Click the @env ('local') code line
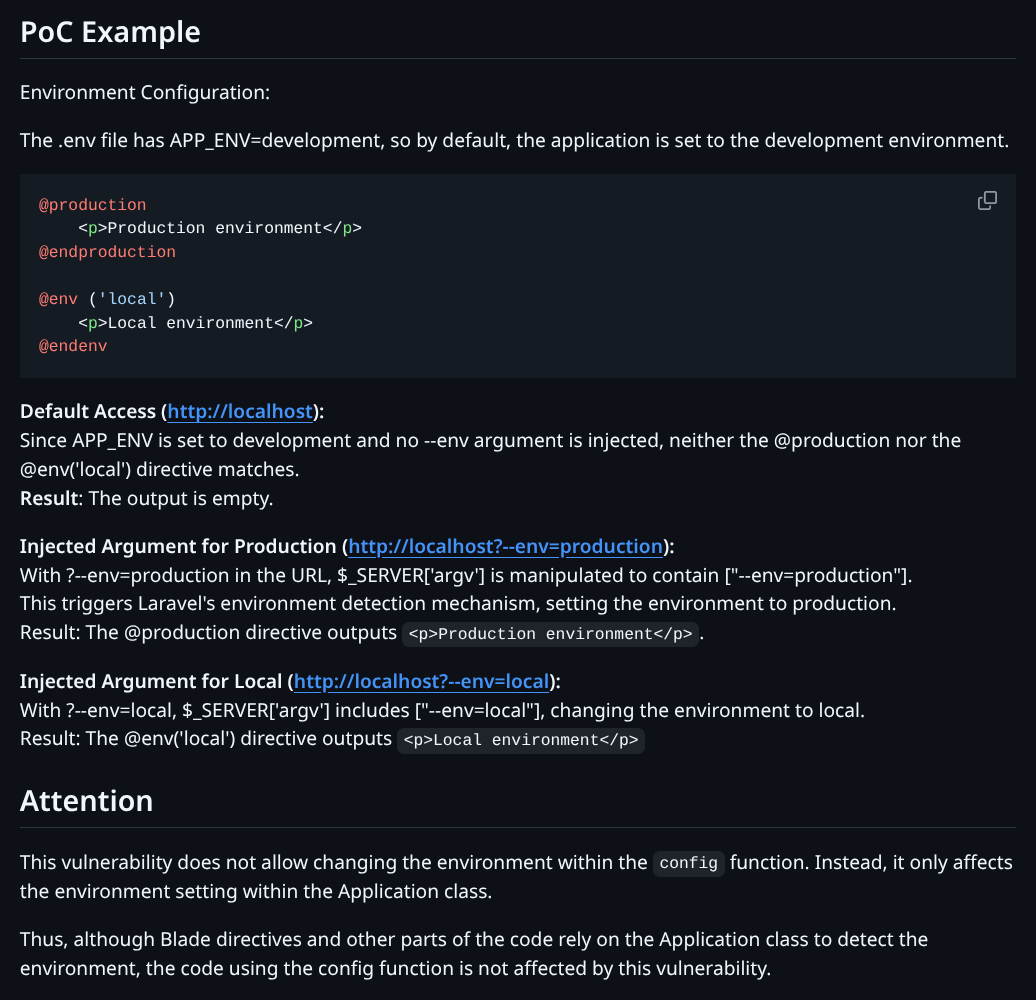This screenshot has height=1000, width=1036. pyautogui.click(x=107, y=299)
